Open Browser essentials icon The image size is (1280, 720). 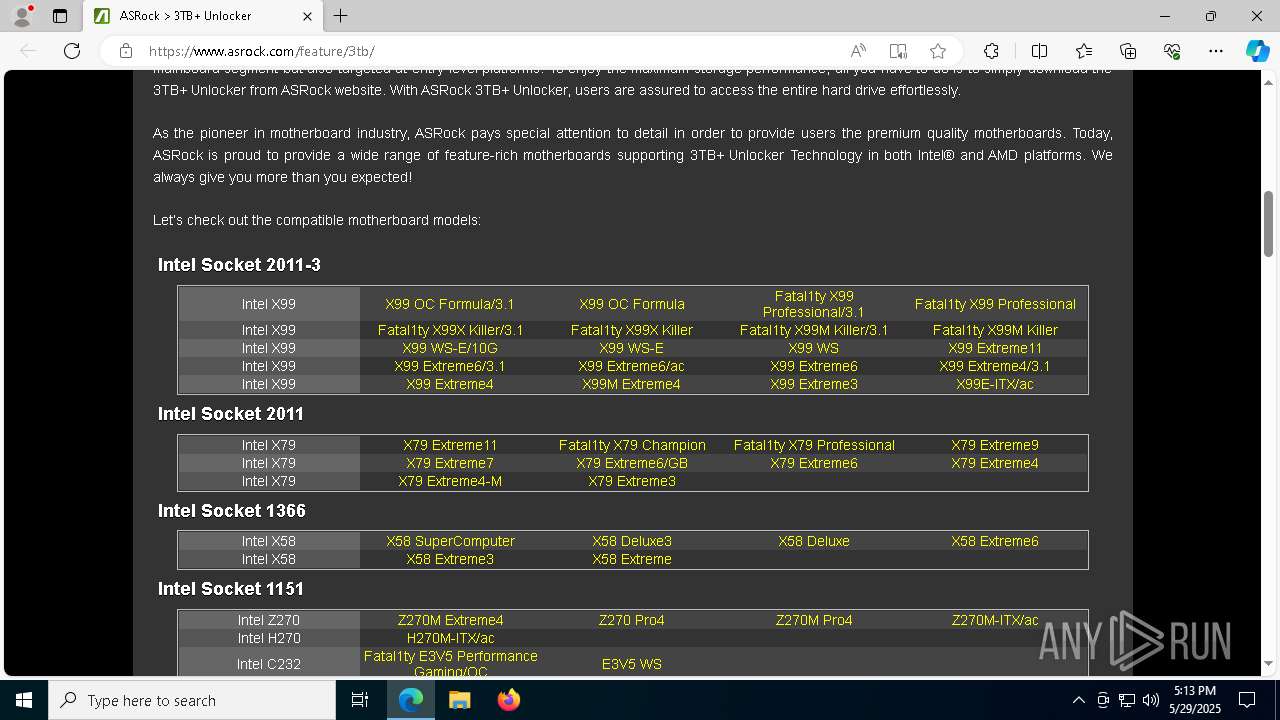point(1172,51)
